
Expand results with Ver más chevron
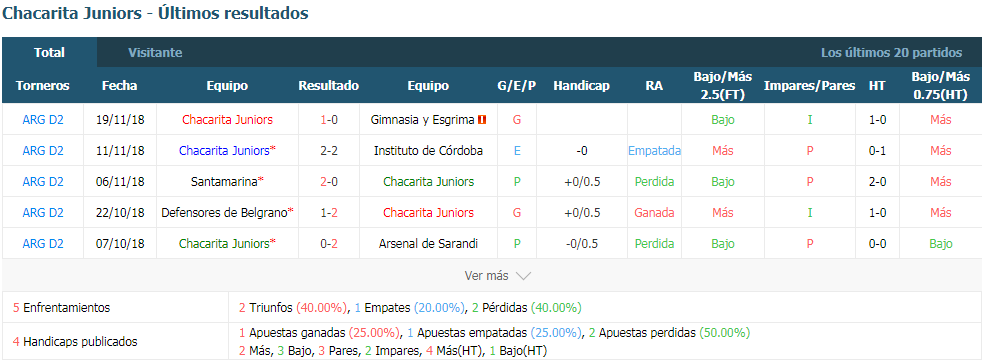524,276
